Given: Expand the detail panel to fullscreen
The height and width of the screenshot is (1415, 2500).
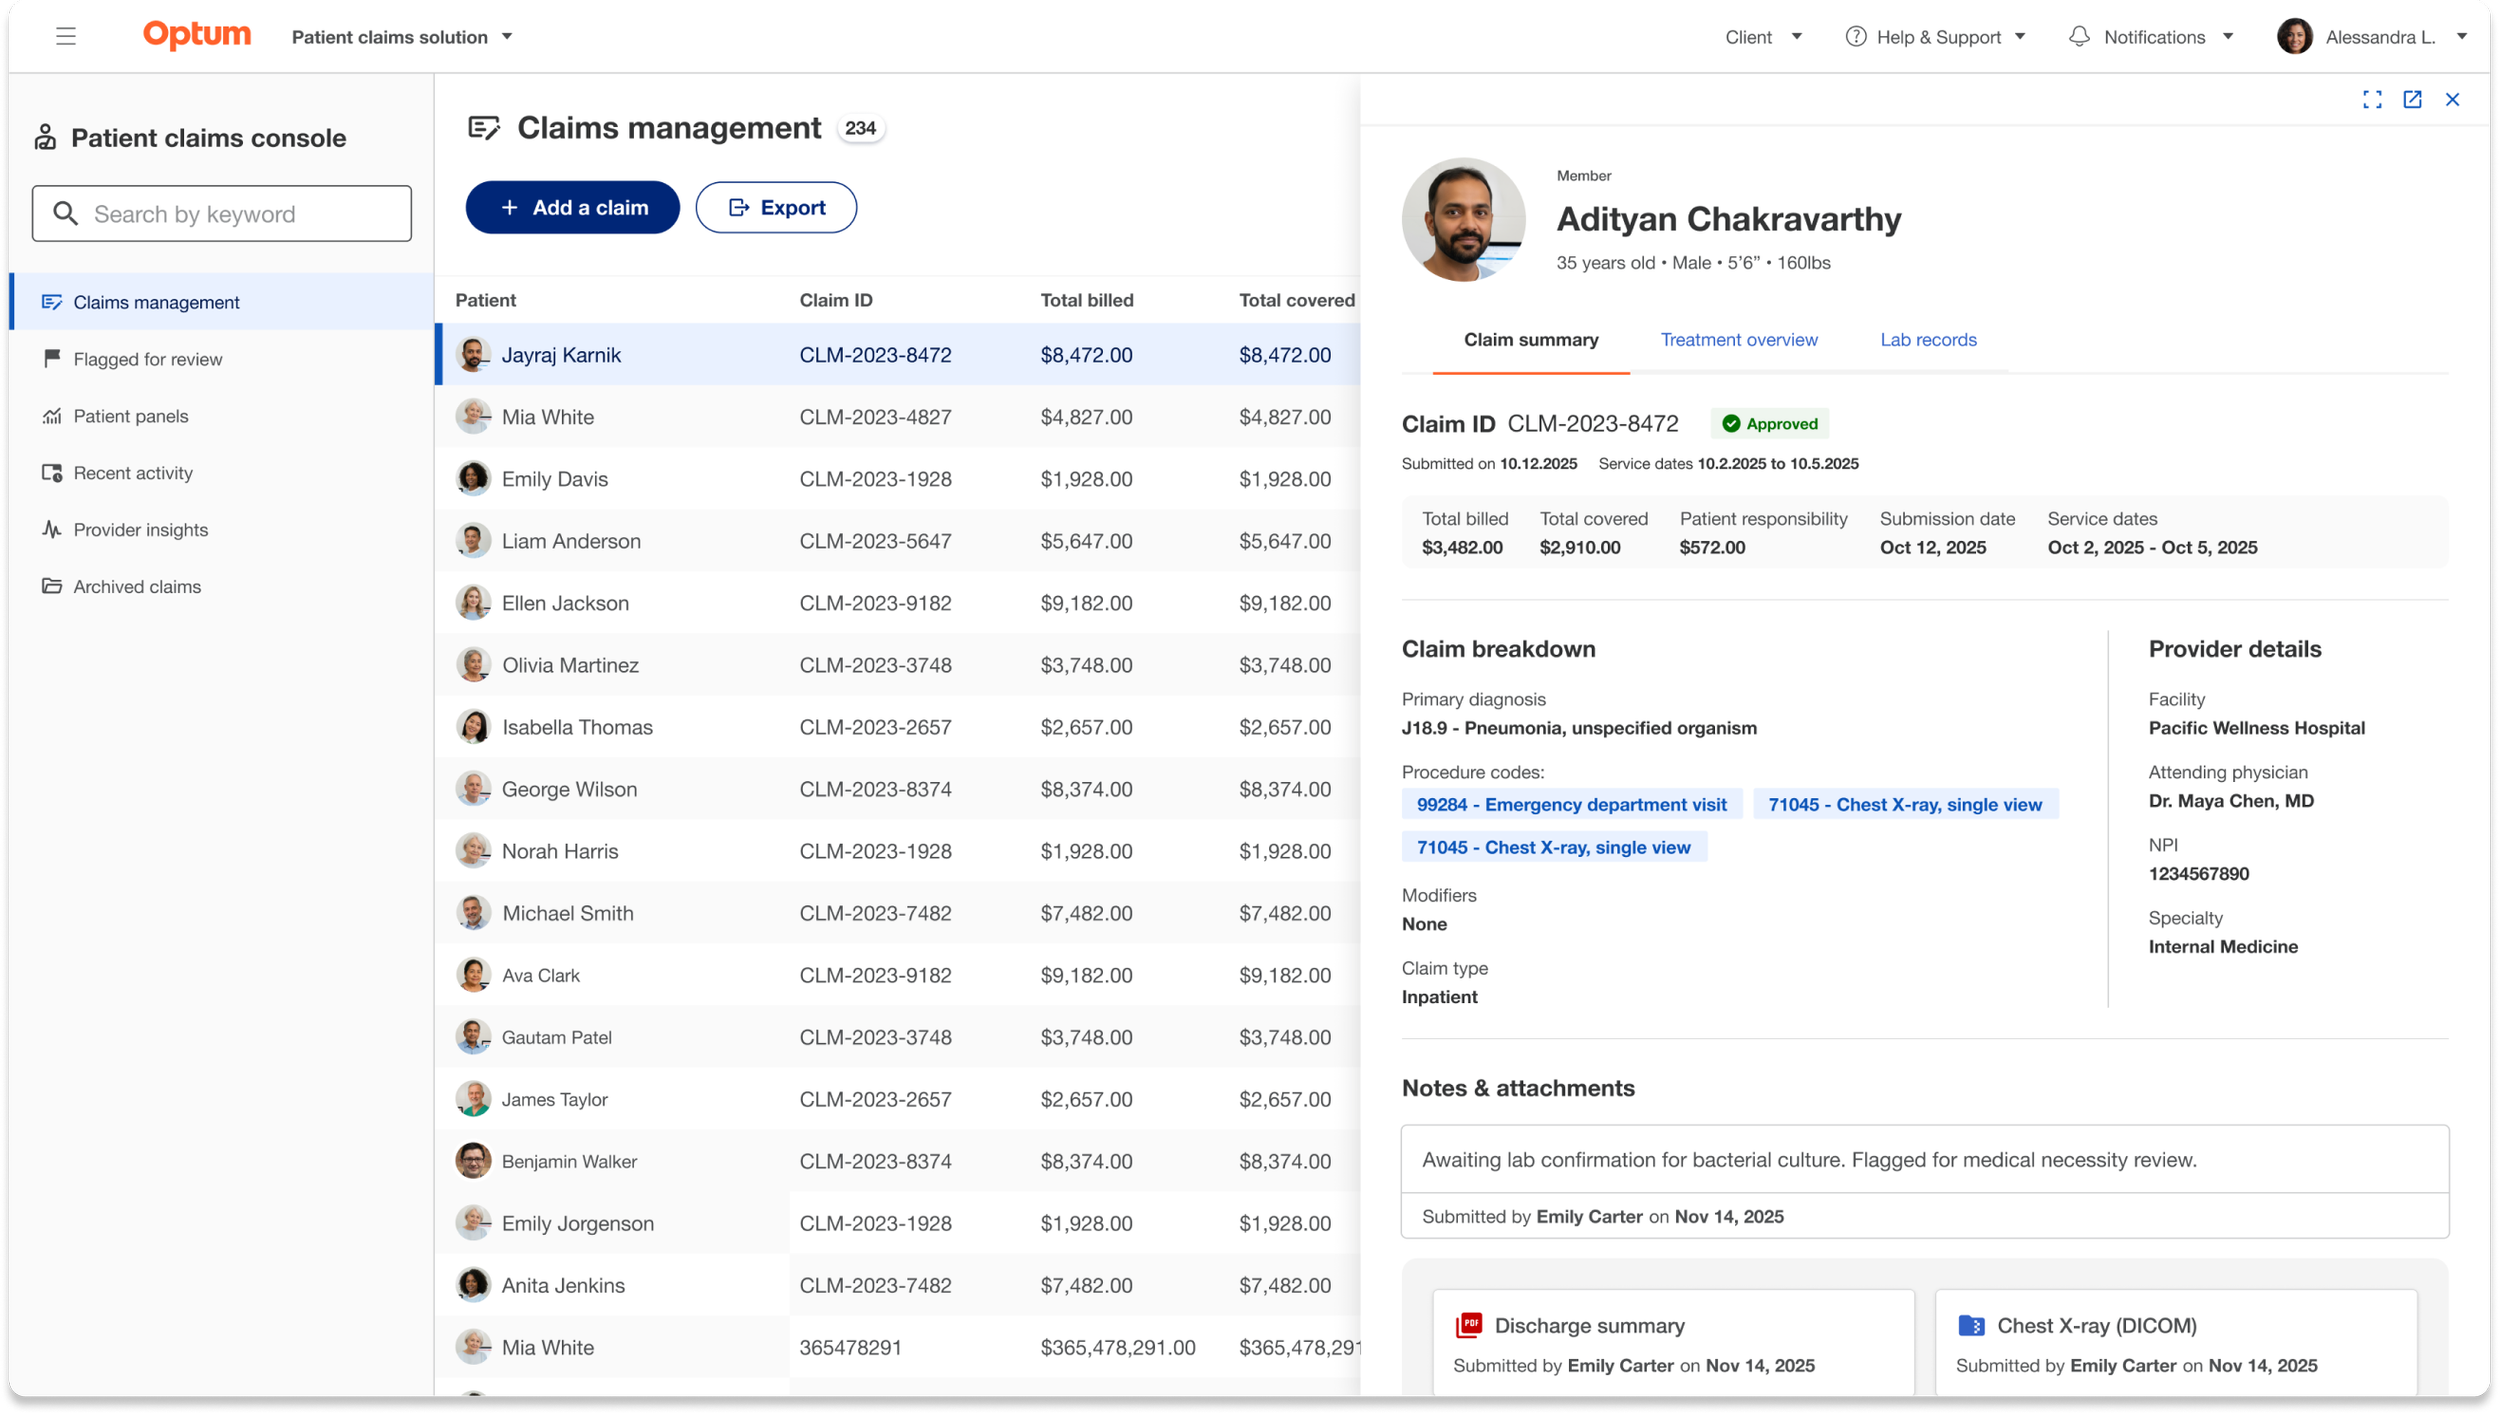Looking at the screenshot, I should point(2372,99).
